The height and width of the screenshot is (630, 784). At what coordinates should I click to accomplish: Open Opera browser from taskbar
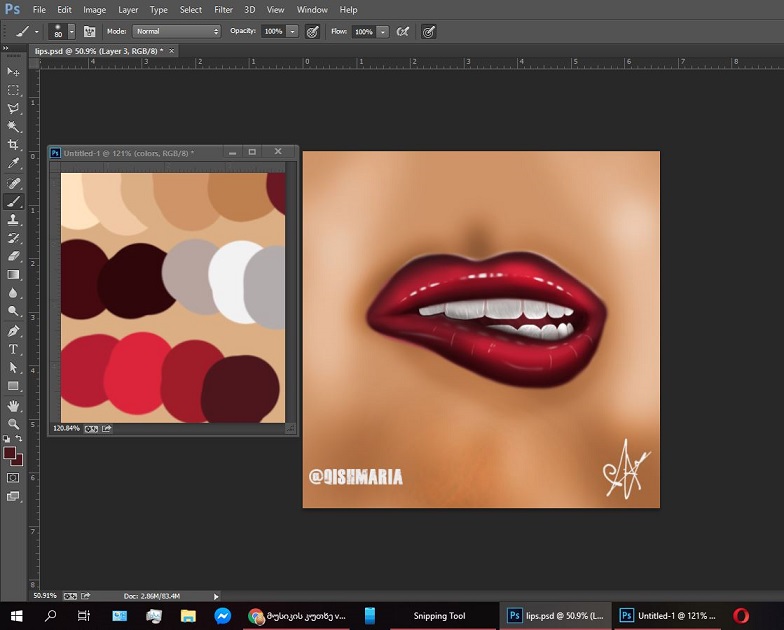click(740, 616)
